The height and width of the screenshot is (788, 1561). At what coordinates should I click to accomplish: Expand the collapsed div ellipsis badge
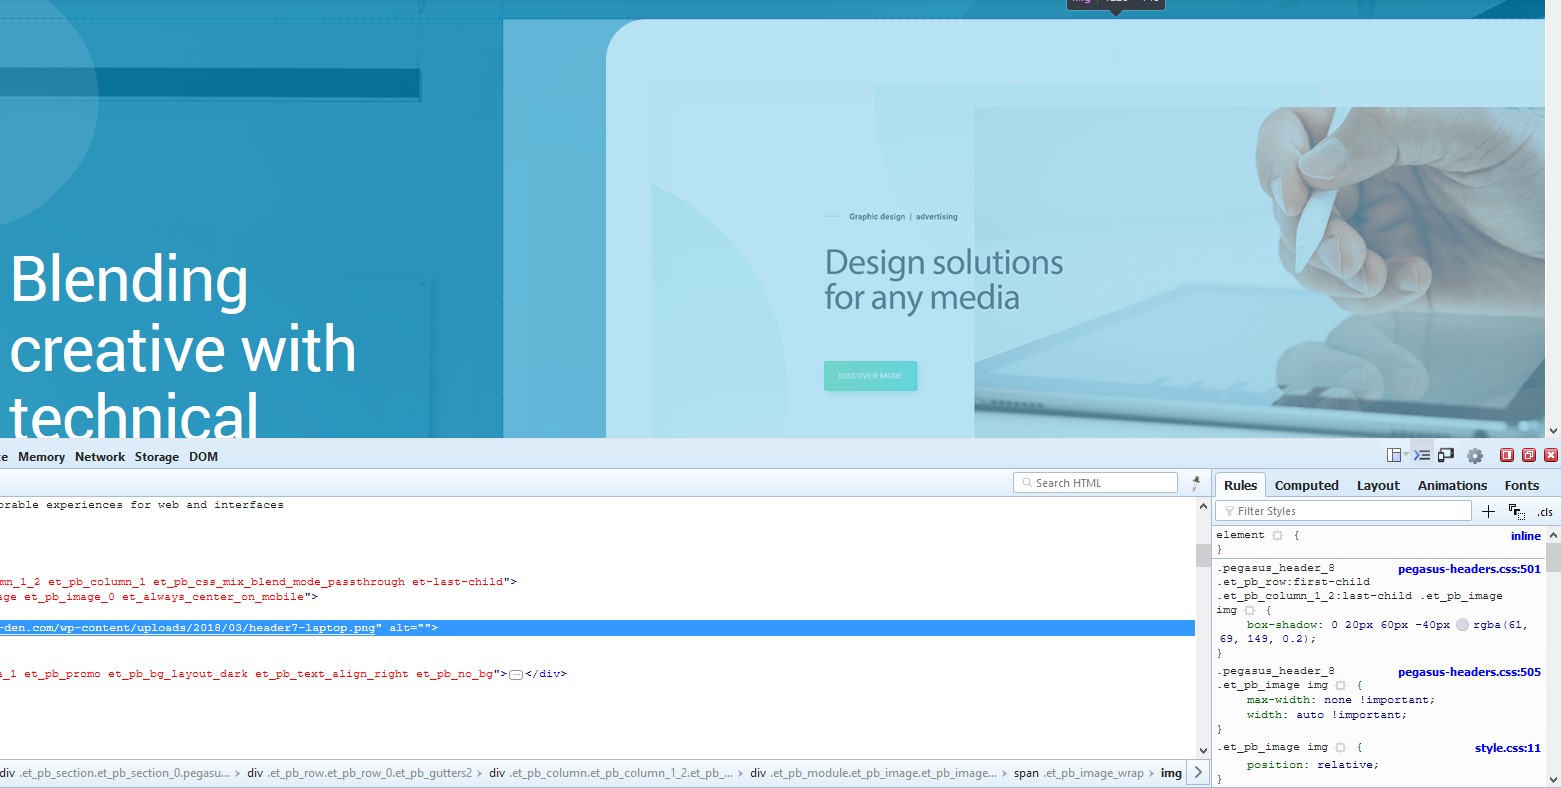tap(516, 675)
